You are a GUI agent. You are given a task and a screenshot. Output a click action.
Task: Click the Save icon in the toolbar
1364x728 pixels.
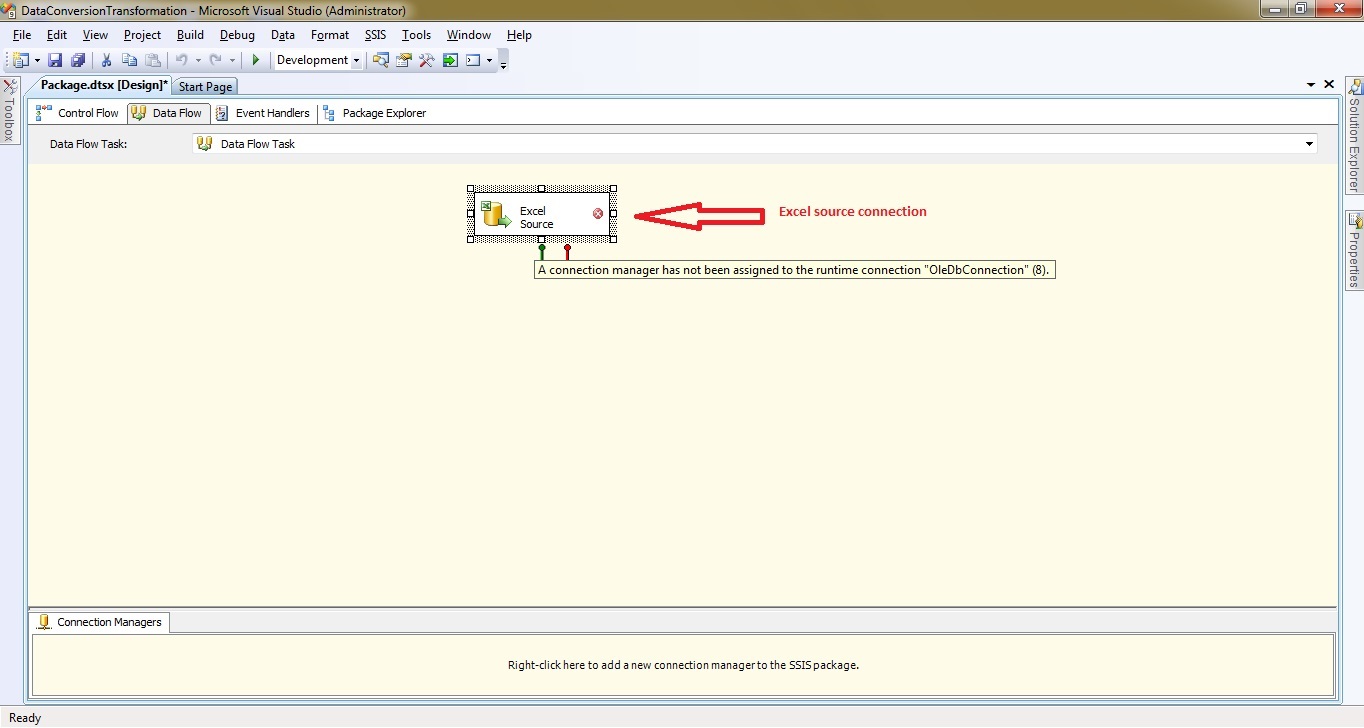55,60
